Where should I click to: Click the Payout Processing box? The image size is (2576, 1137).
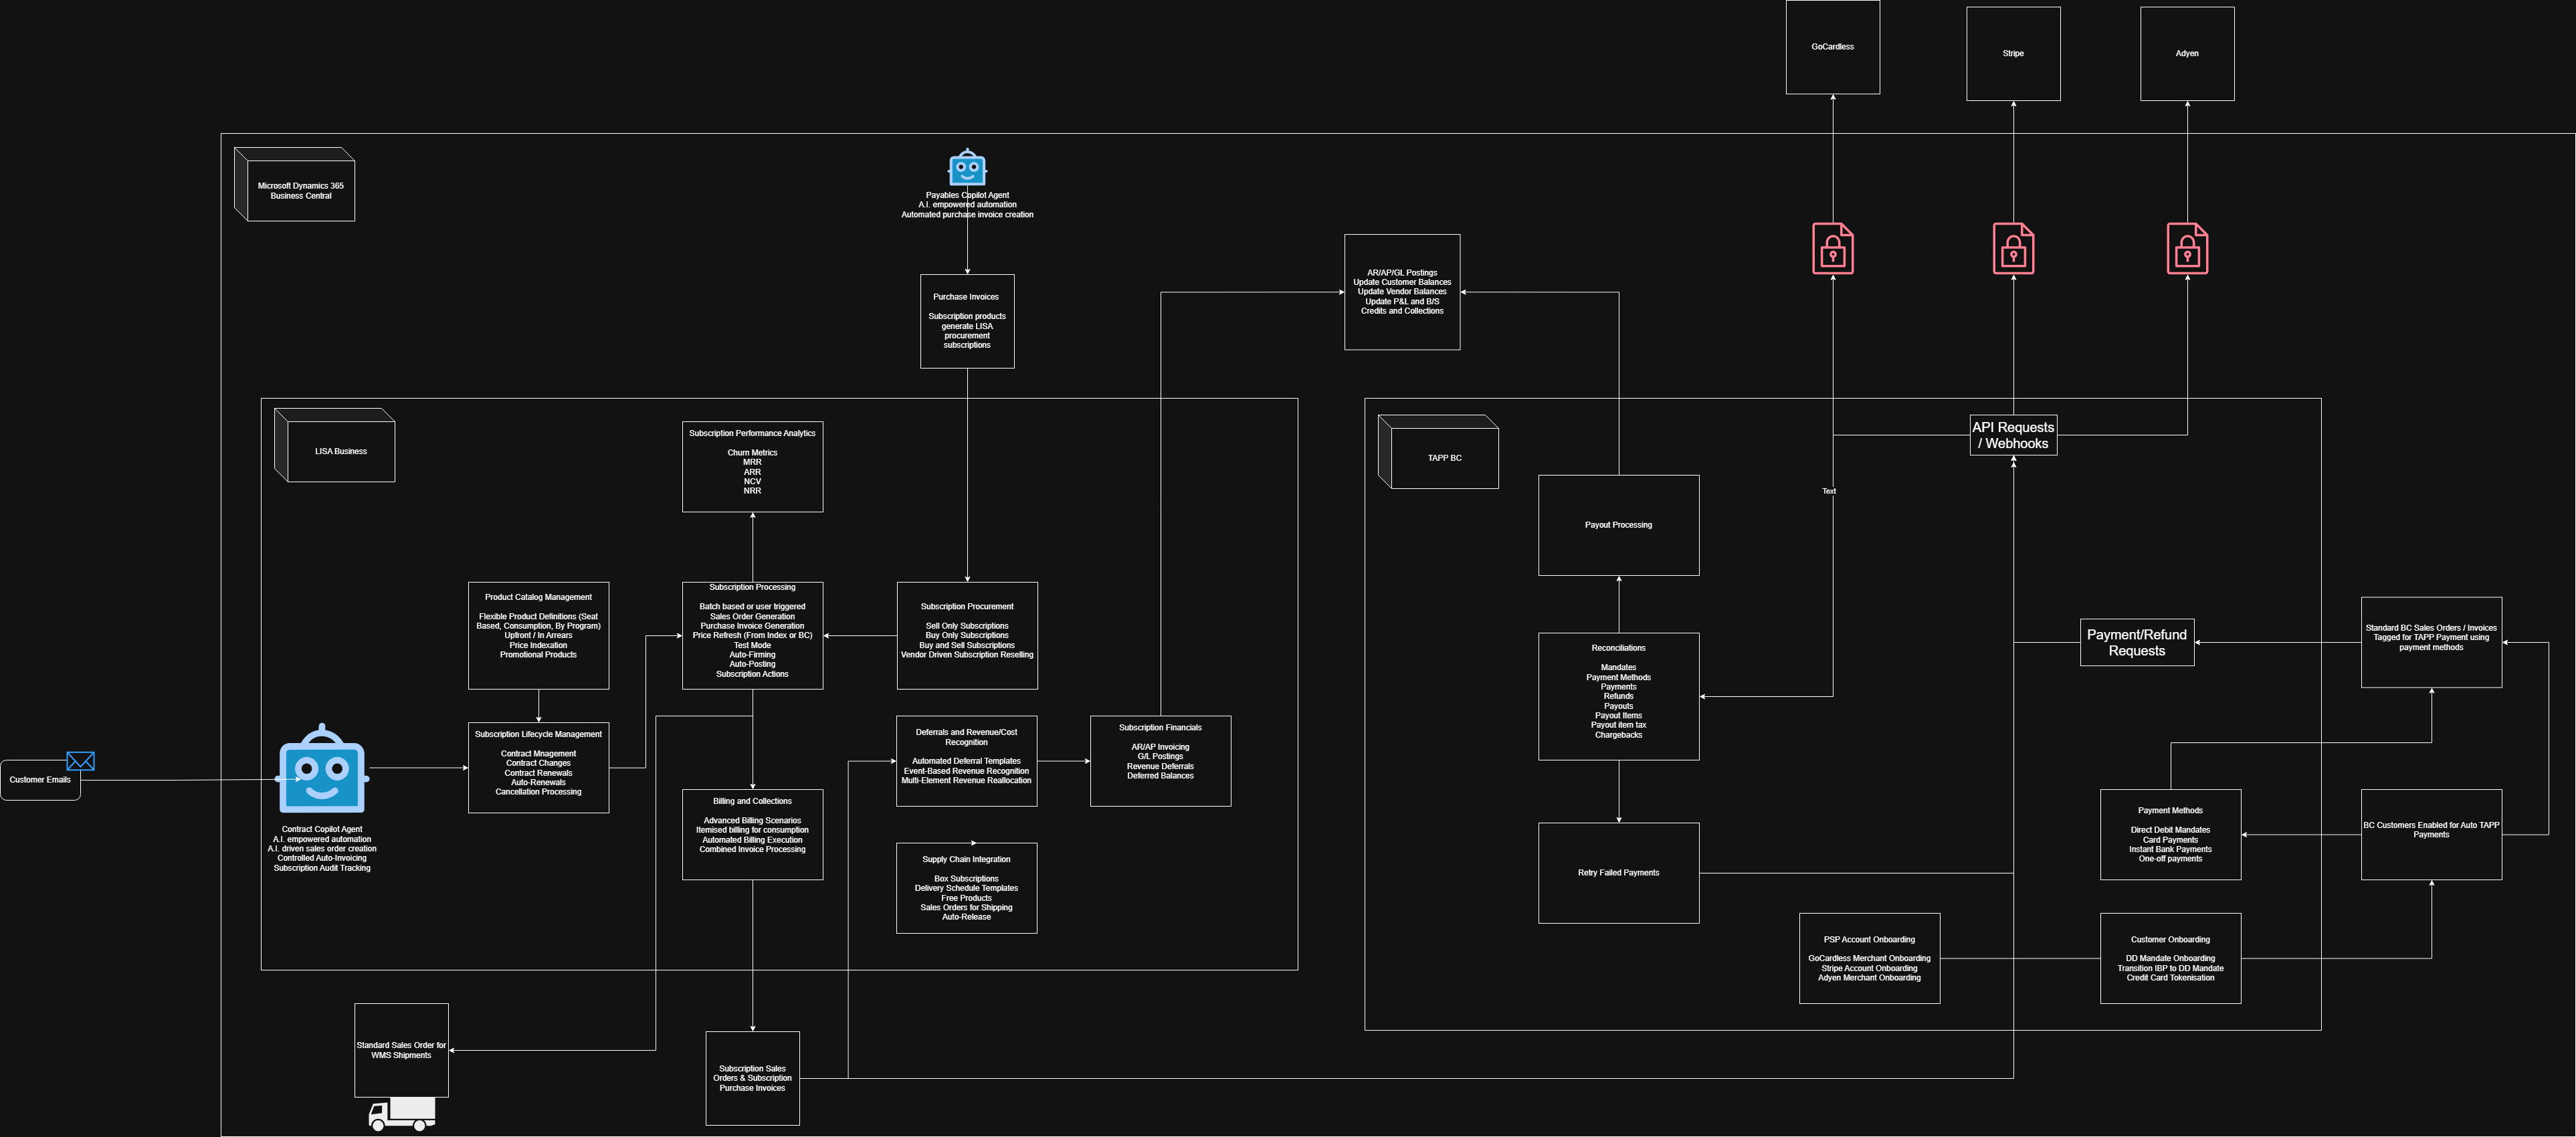coord(1618,525)
